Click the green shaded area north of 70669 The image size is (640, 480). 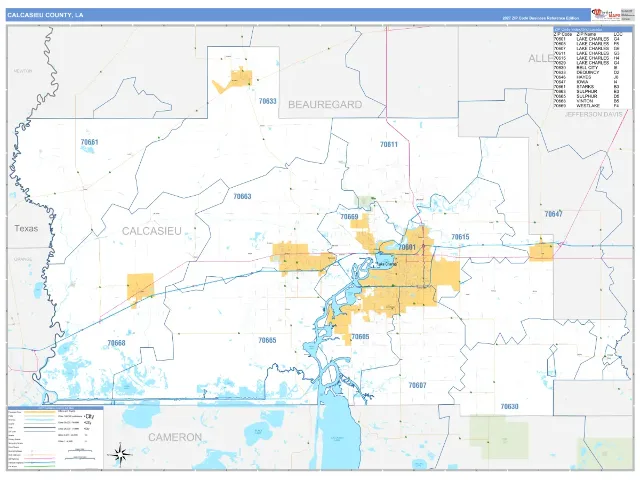(x=365, y=201)
